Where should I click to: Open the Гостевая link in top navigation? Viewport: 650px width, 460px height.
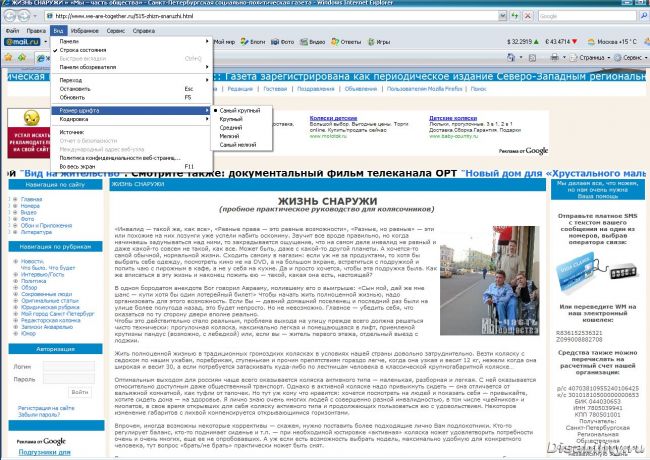(x=275, y=89)
